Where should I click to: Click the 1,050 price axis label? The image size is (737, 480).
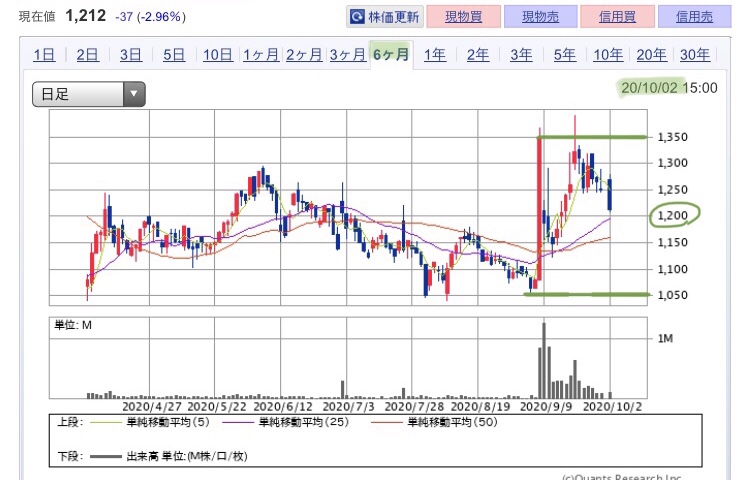[672, 295]
